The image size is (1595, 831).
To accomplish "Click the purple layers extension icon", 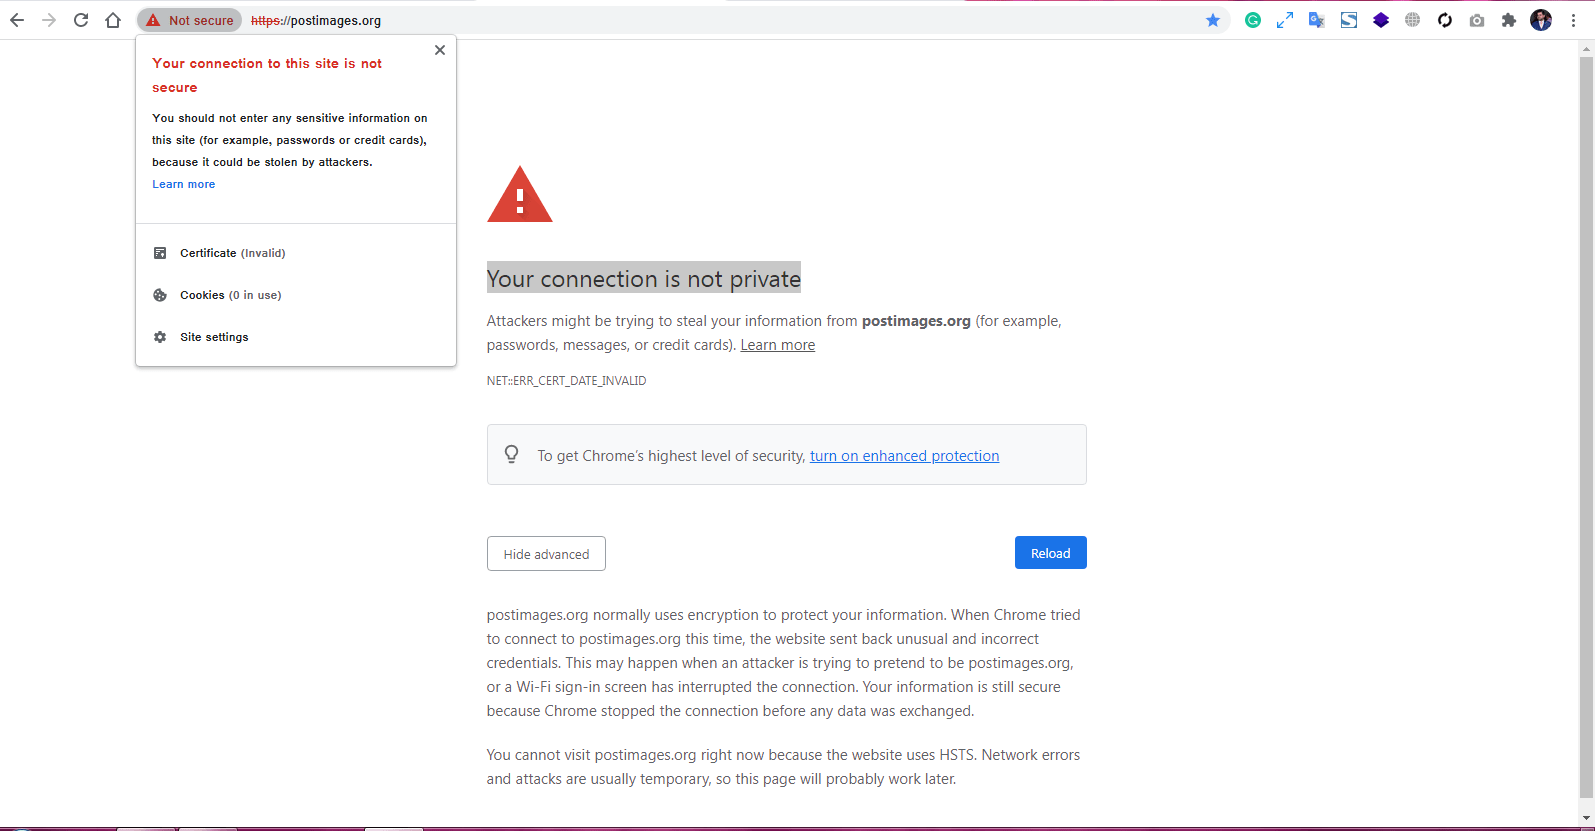I will tap(1381, 20).
